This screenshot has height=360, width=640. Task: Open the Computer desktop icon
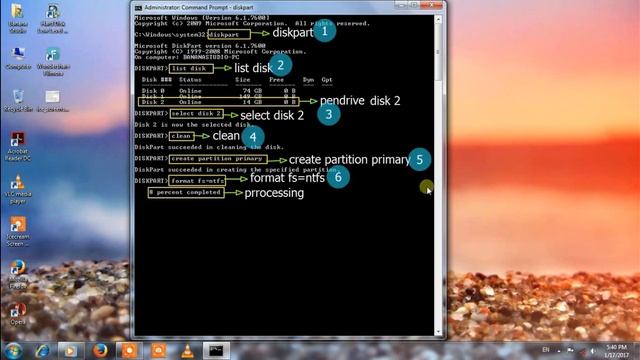(x=18, y=58)
